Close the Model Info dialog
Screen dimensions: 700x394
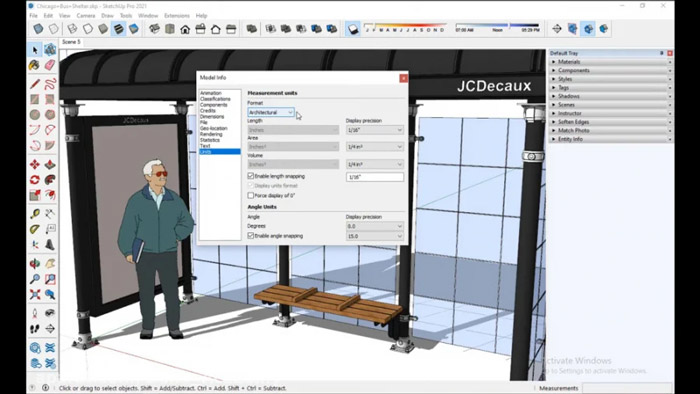(404, 78)
